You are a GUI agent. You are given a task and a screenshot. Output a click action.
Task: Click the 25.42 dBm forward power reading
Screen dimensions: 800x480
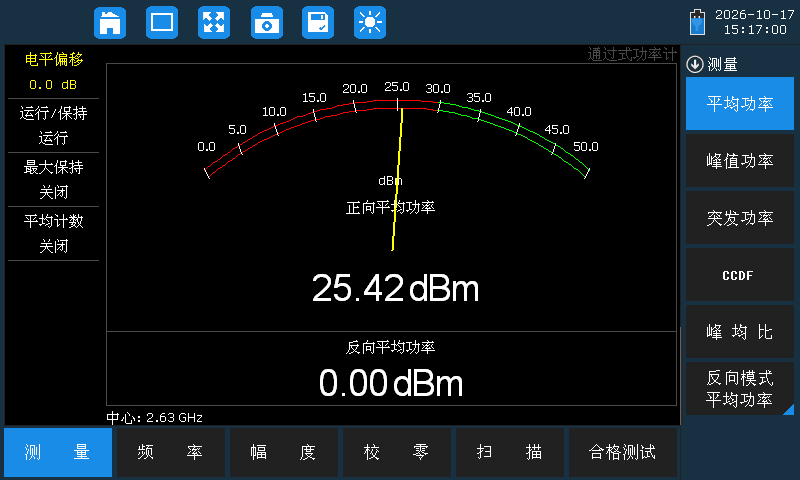pos(395,288)
